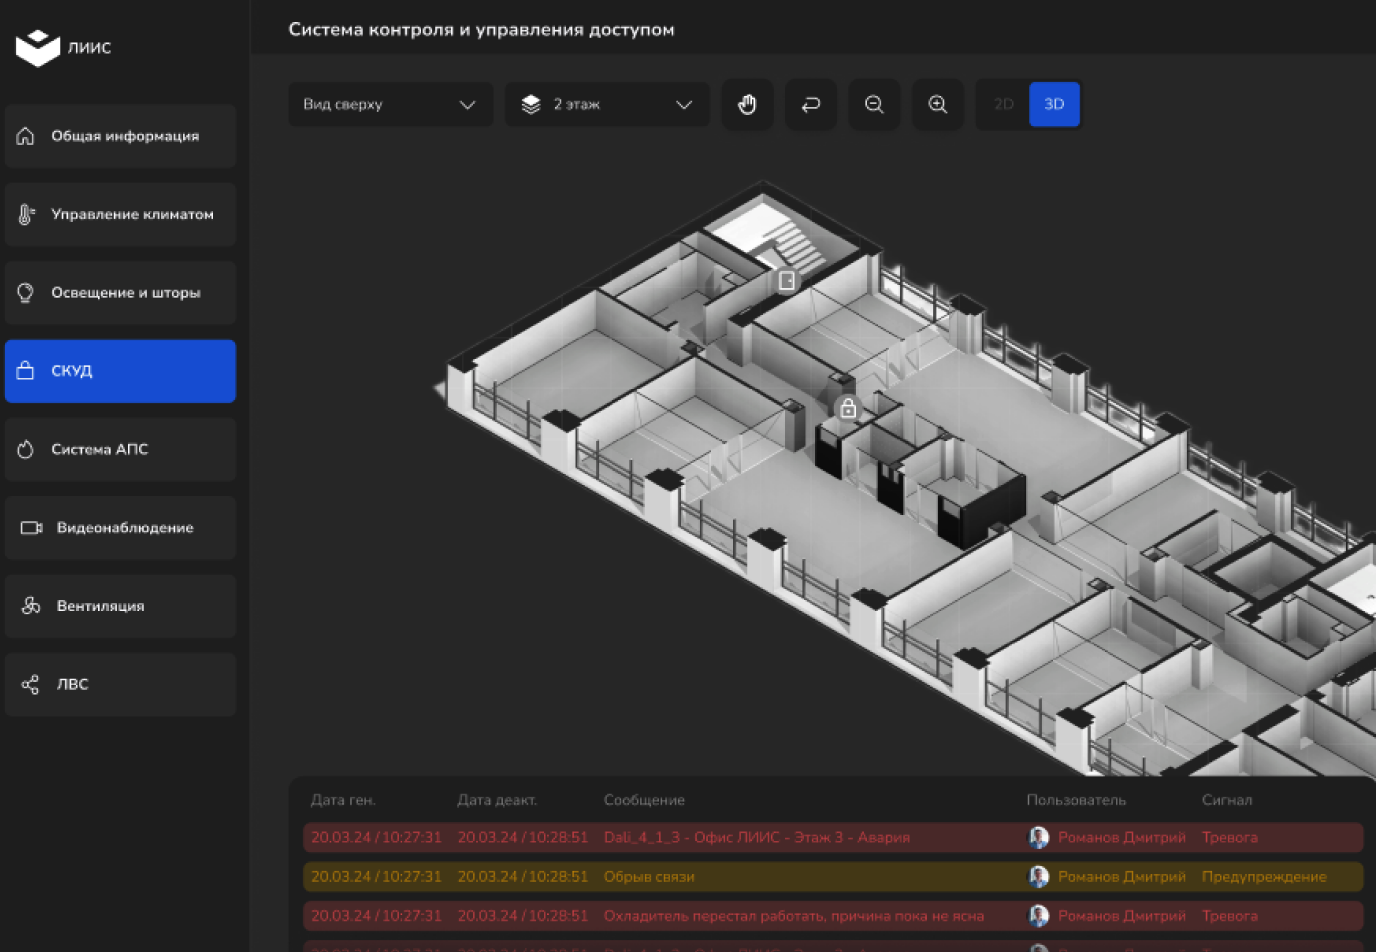This screenshot has height=952, width=1376.
Task: Open ЛВС network section
Action: (120, 685)
